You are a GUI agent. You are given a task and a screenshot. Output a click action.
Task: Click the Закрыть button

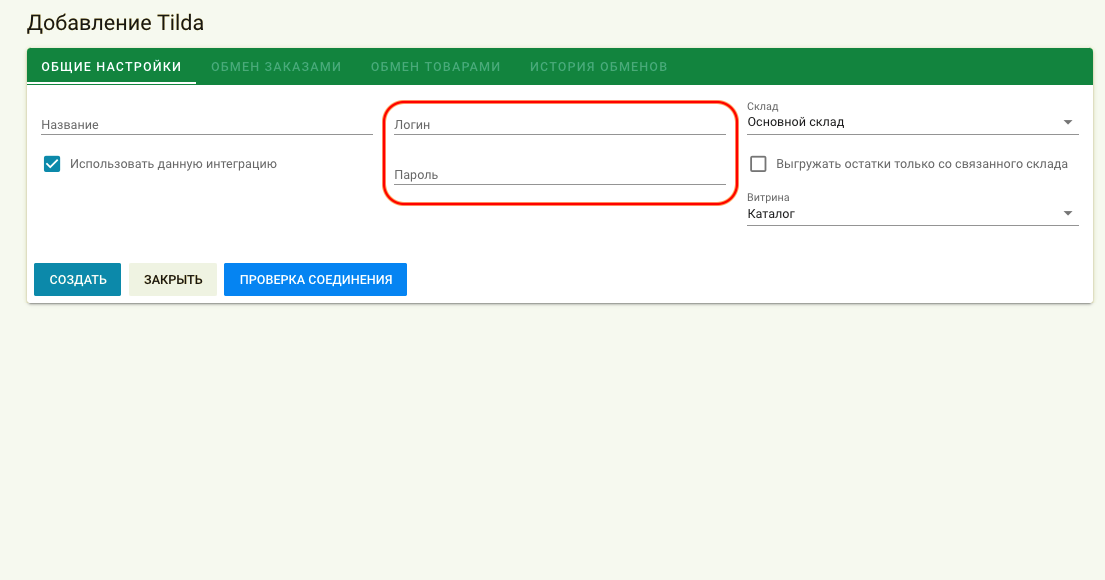(173, 280)
